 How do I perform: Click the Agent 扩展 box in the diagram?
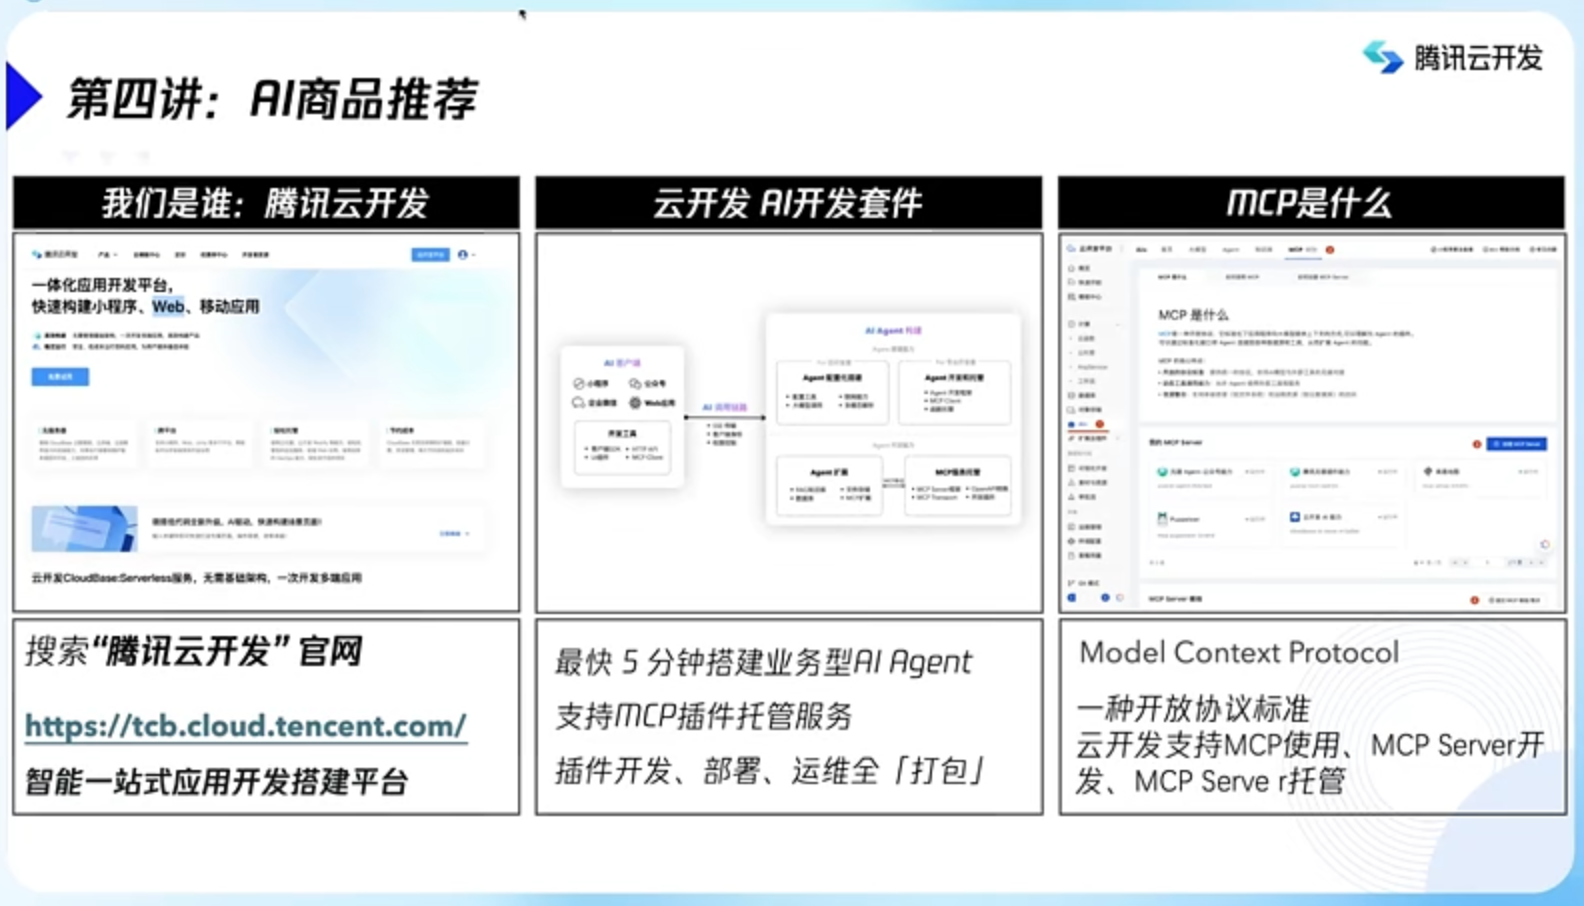tap(830, 485)
